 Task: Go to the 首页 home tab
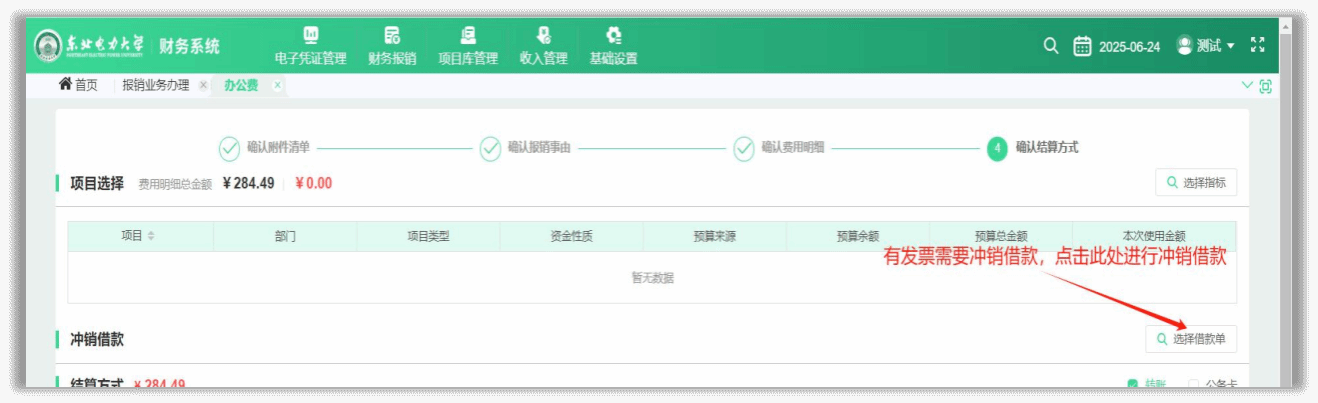[x=79, y=85]
